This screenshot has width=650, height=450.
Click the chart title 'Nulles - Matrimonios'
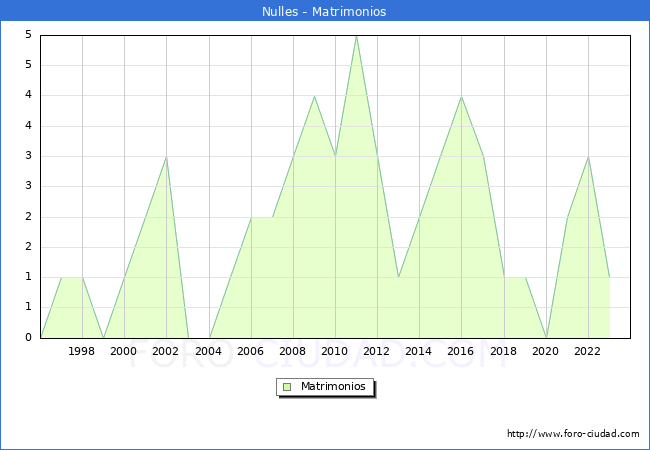324,11
